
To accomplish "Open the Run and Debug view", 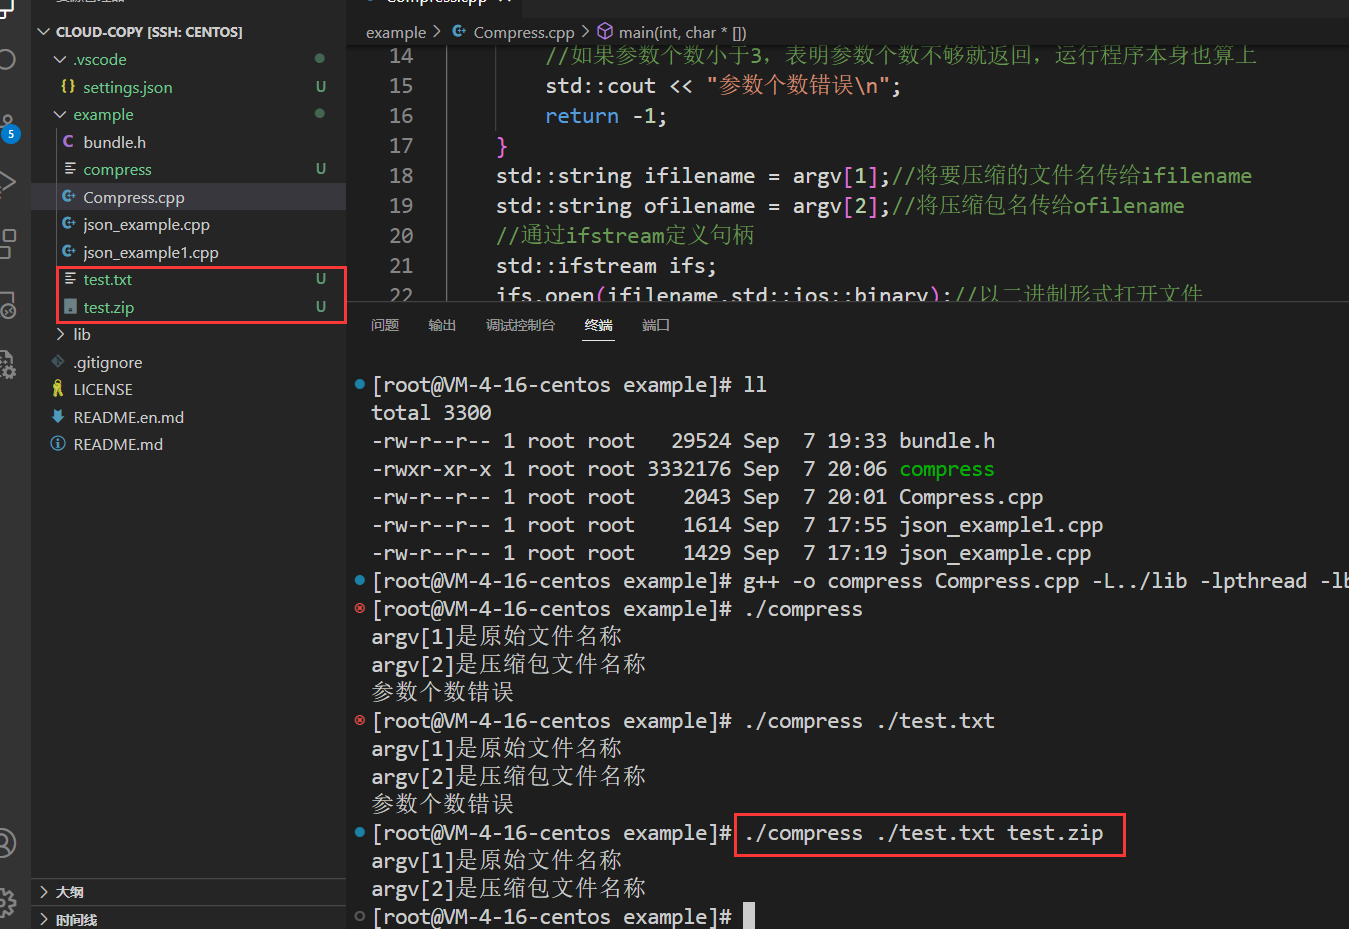I will pyautogui.click(x=7, y=182).
